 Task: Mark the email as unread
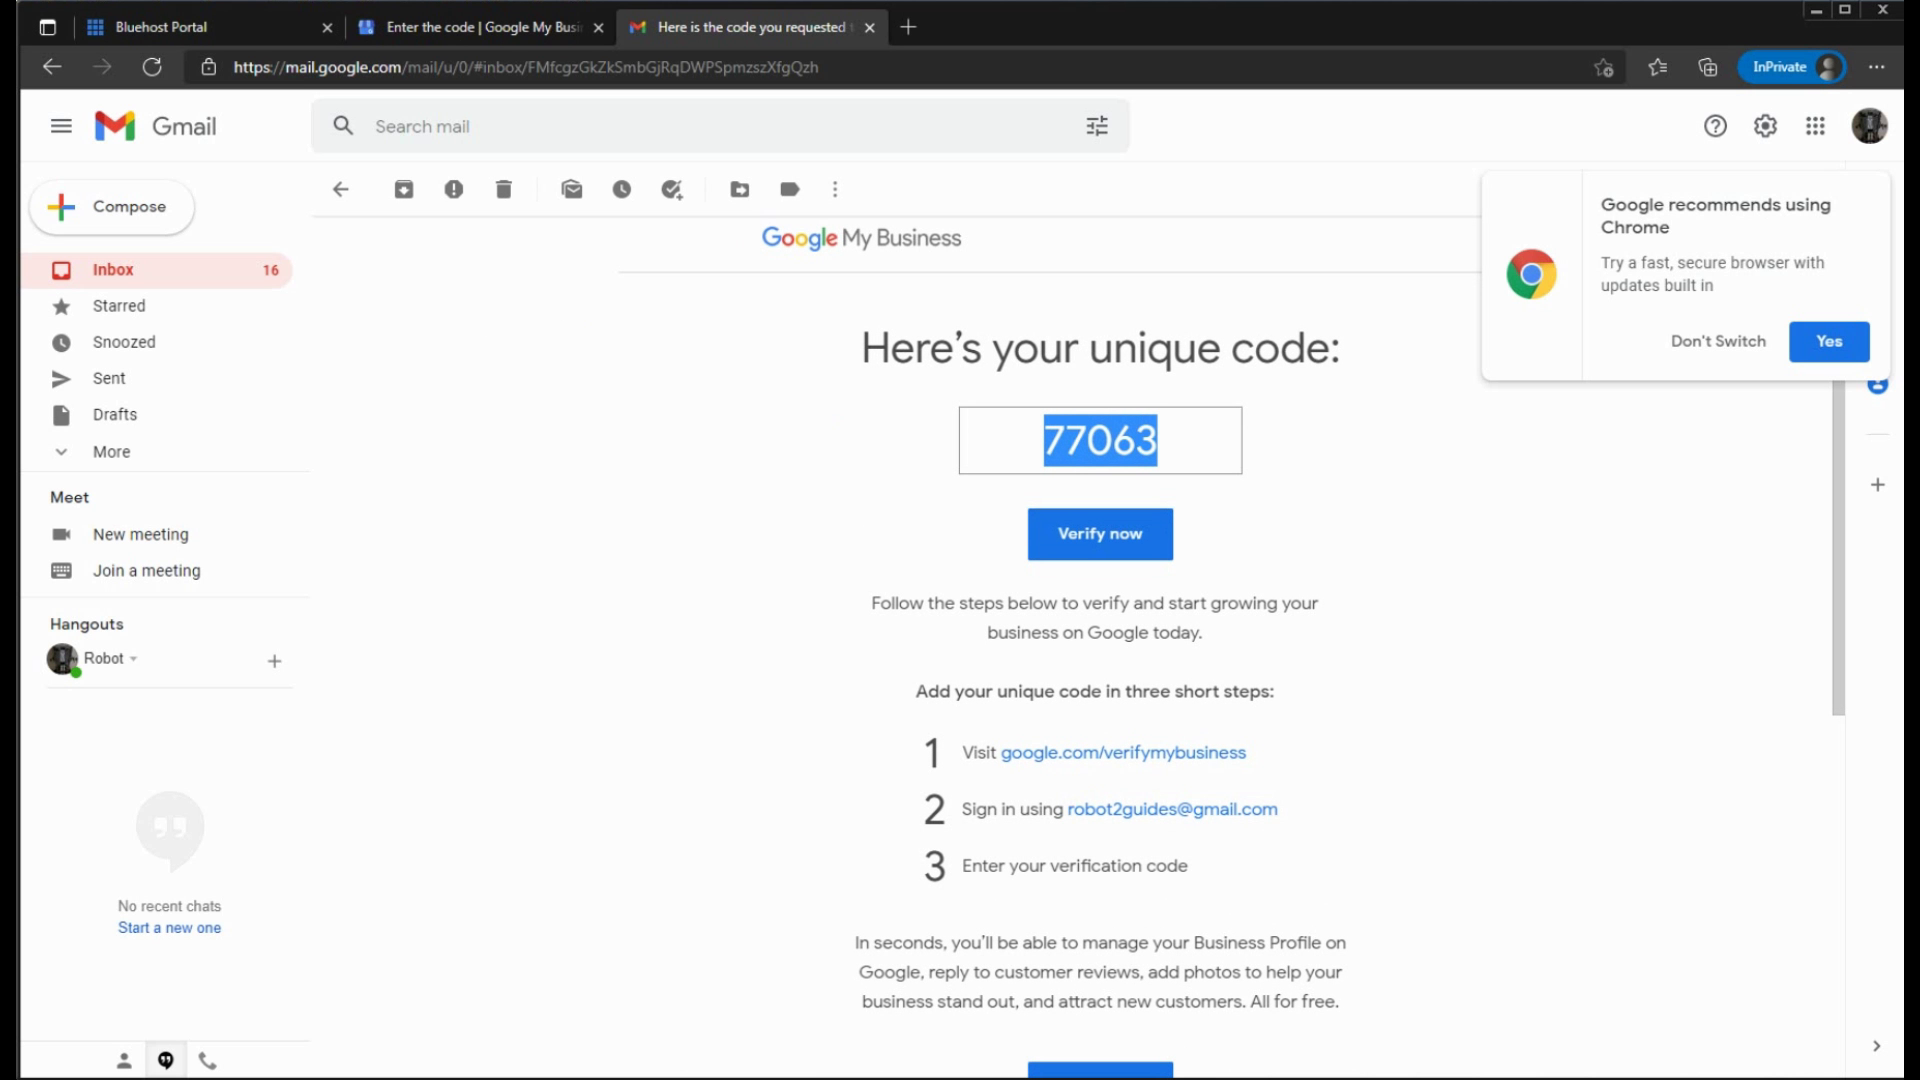click(571, 189)
